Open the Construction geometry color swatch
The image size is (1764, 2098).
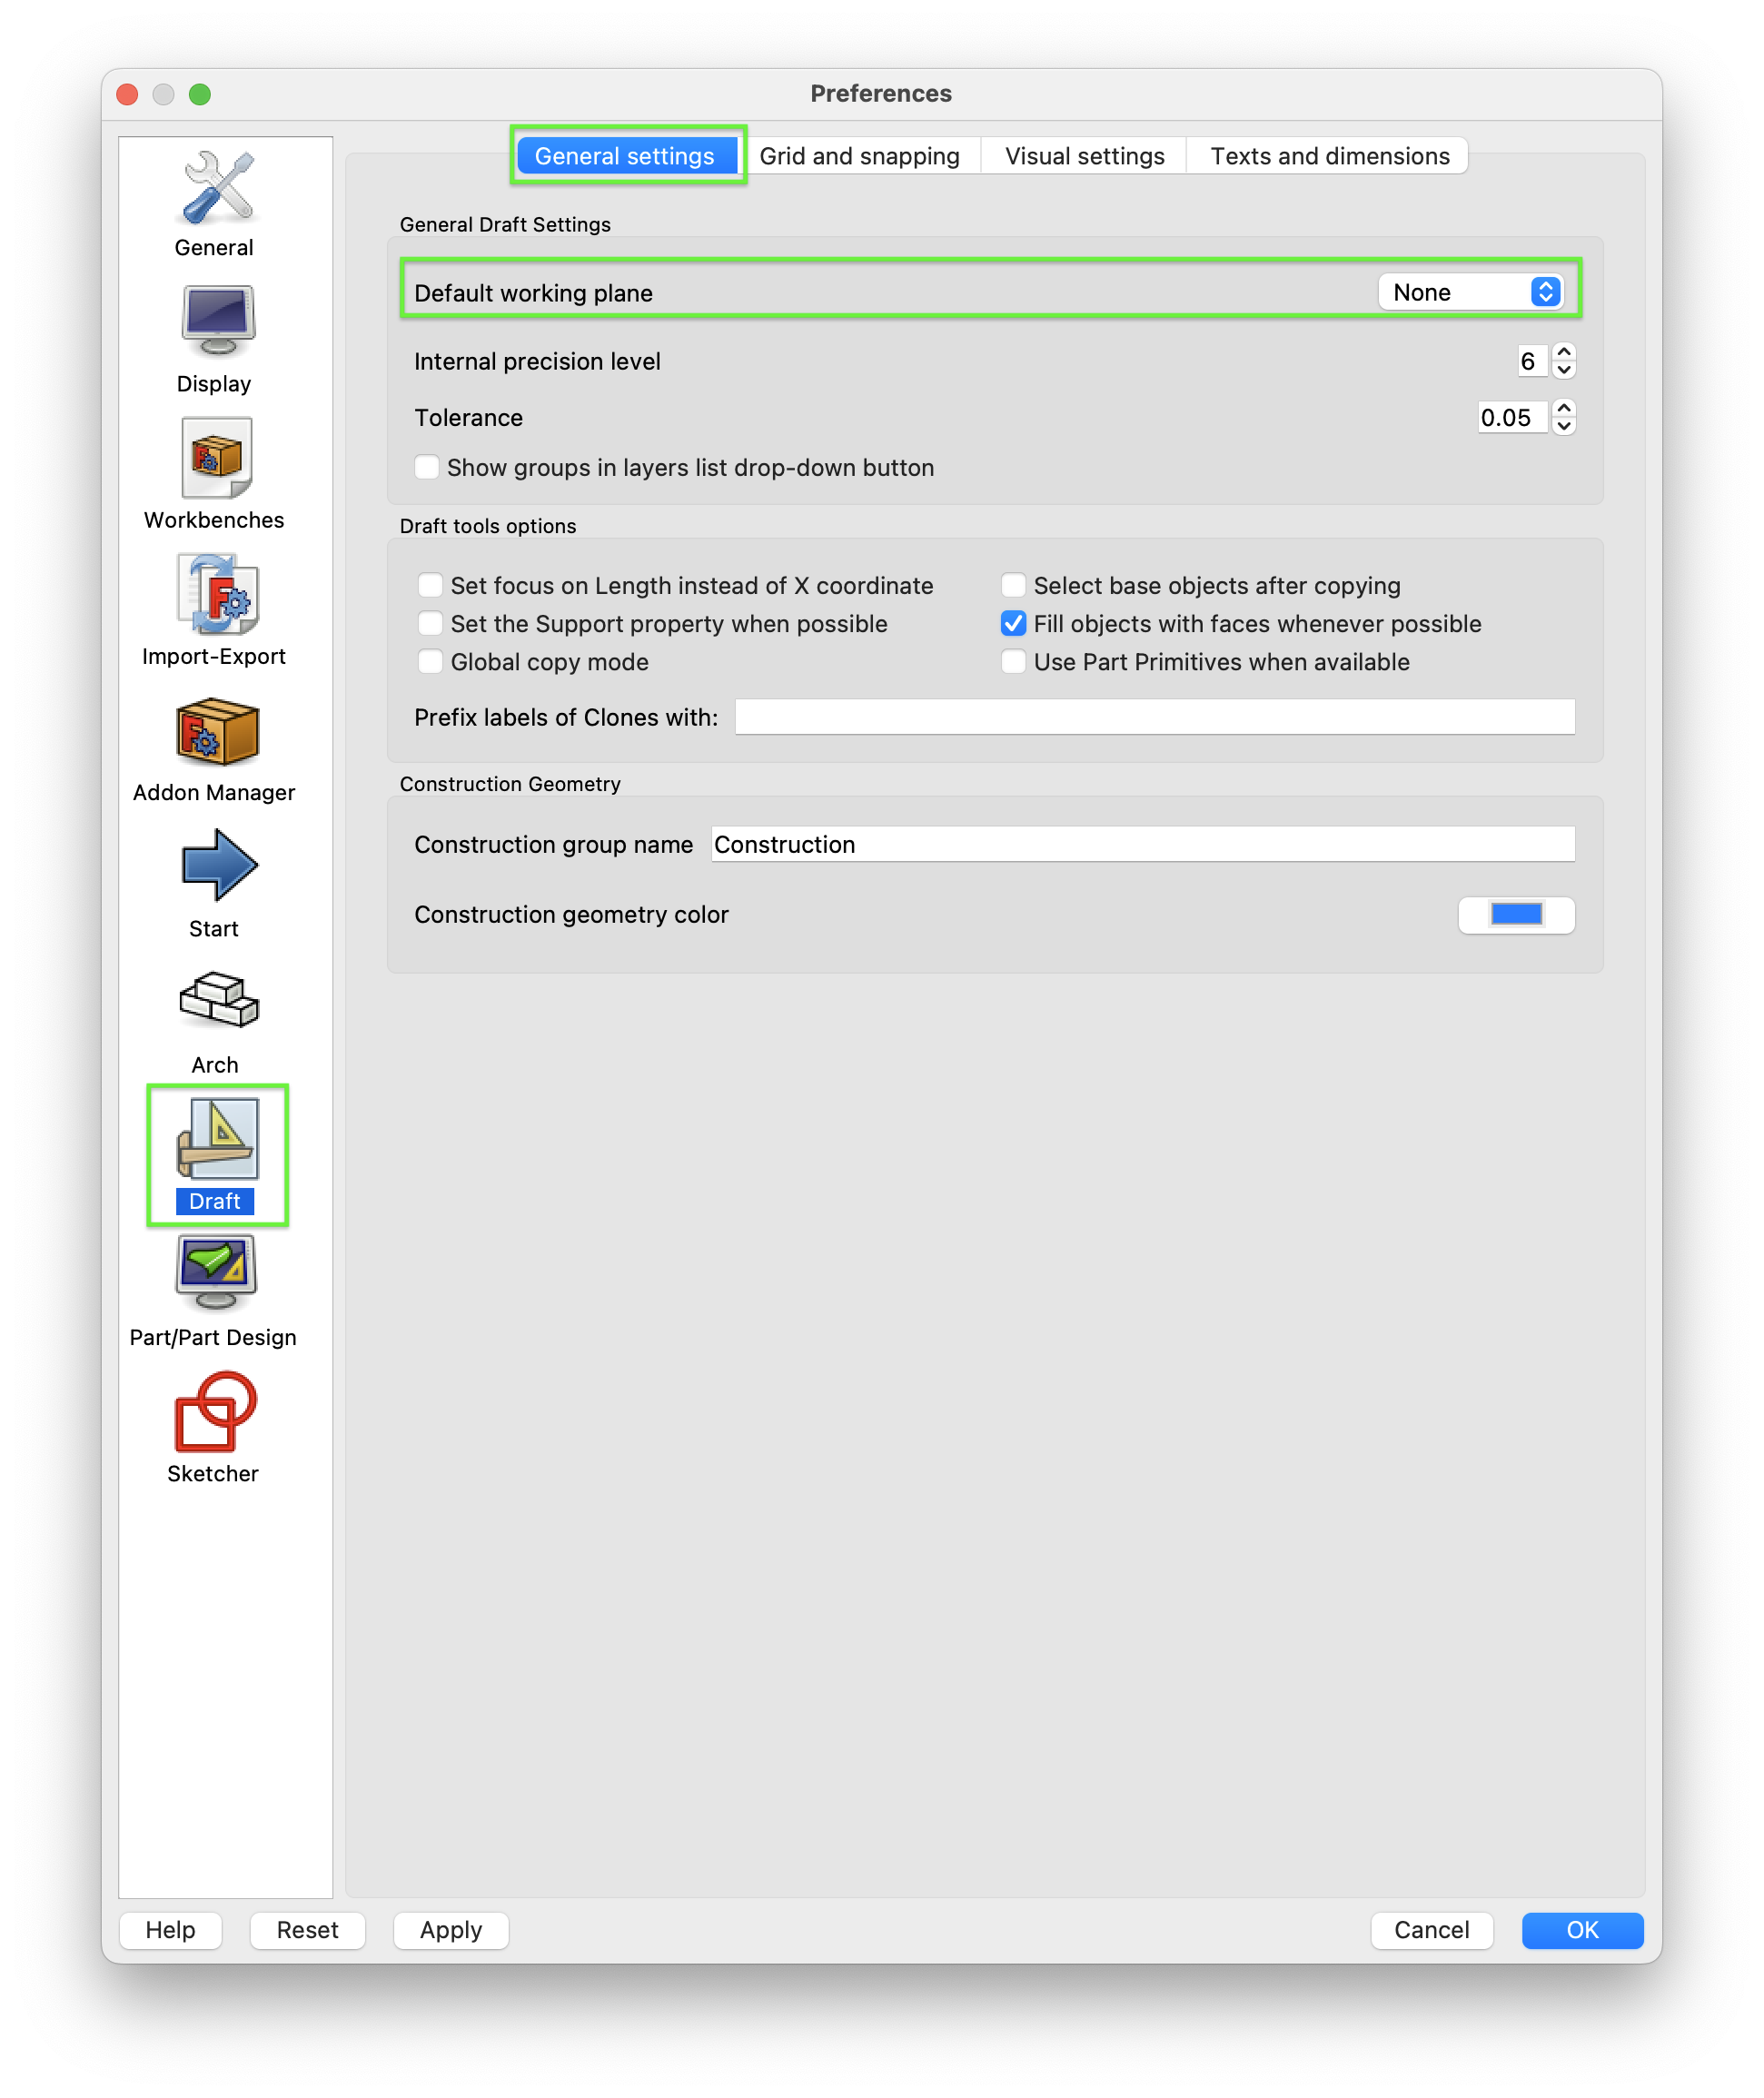coord(1516,914)
